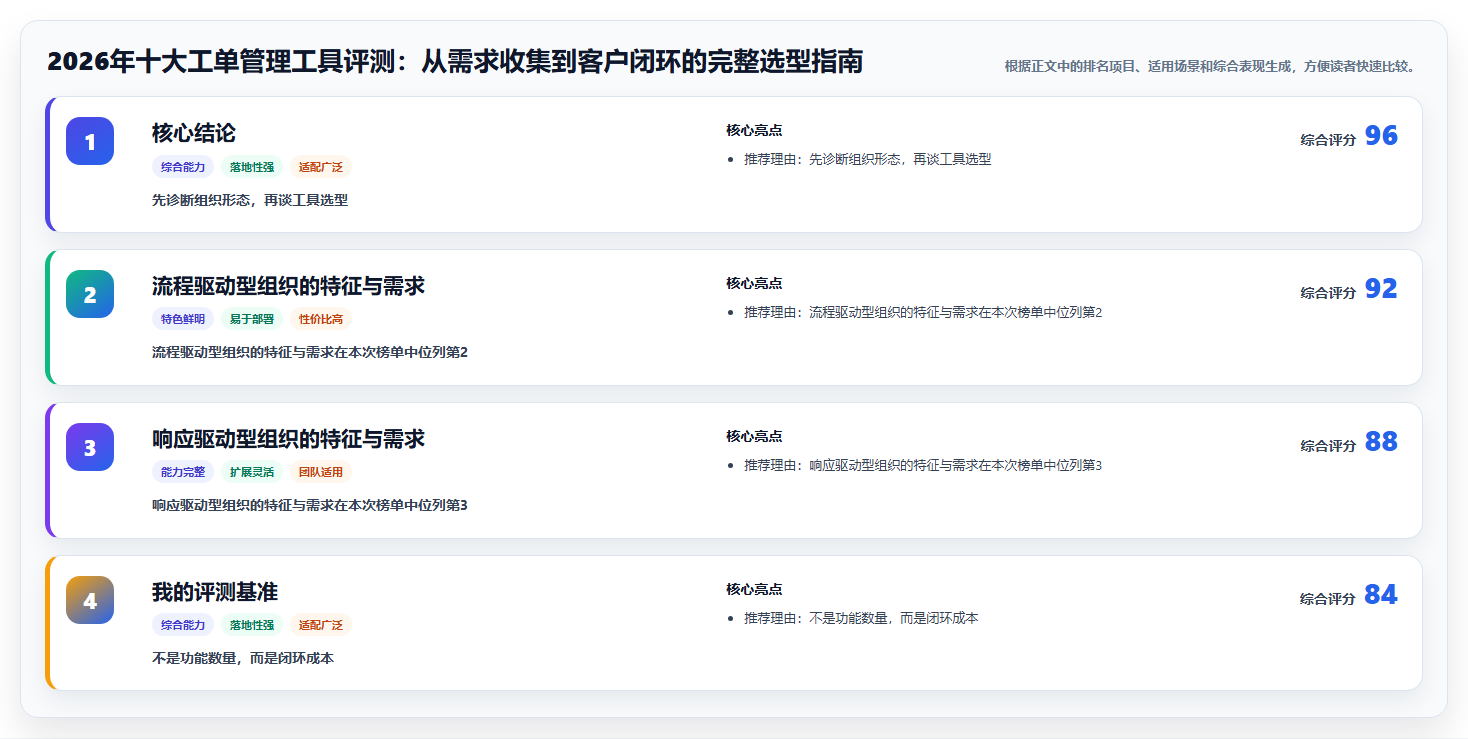Open the 响应驱动型组织的特征与需求 title
Screen dimensions: 1468x739
[288, 439]
